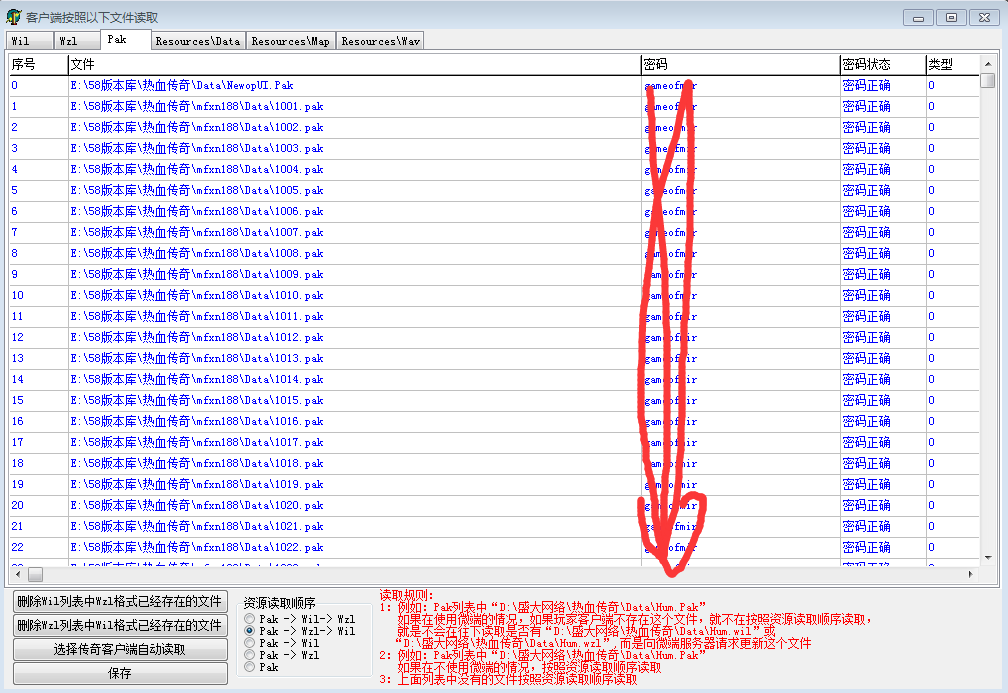Select the 1010.pak file row
Viewport: 1008px width, 693px height.
point(494,295)
